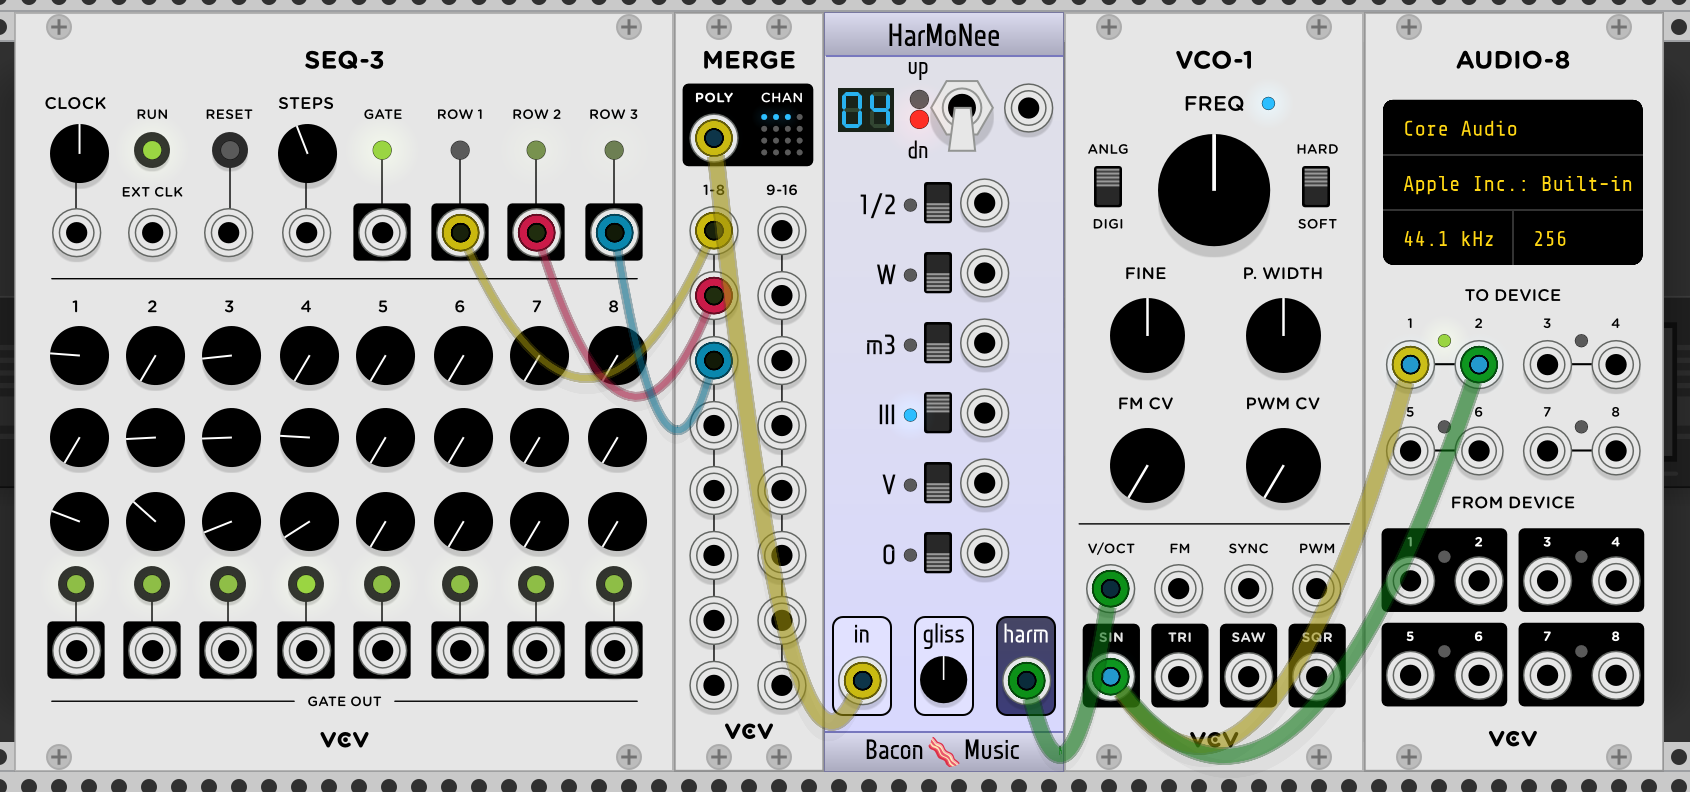Toggle the V interval switch

(x=938, y=483)
